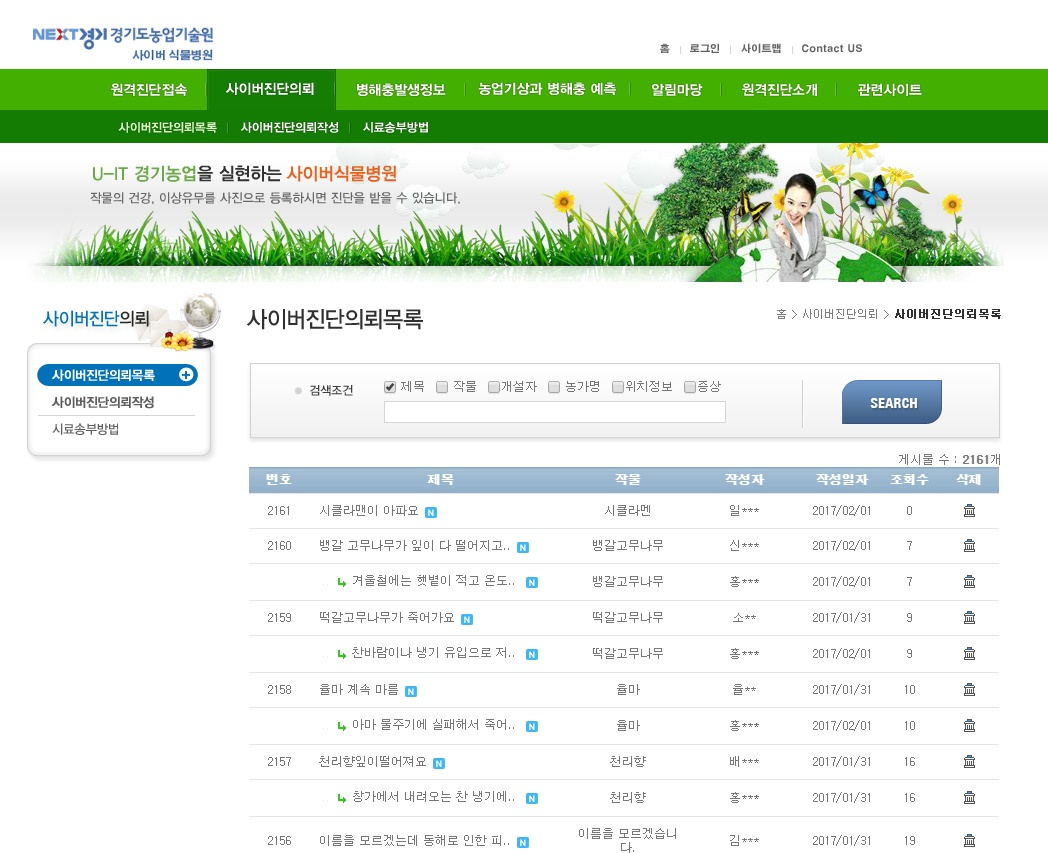Image resolution: width=1048 pixels, height=853 pixels.
Task: Click the reply arrow icon before 겨울철에는 햇볕이
Action: tap(342, 582)
